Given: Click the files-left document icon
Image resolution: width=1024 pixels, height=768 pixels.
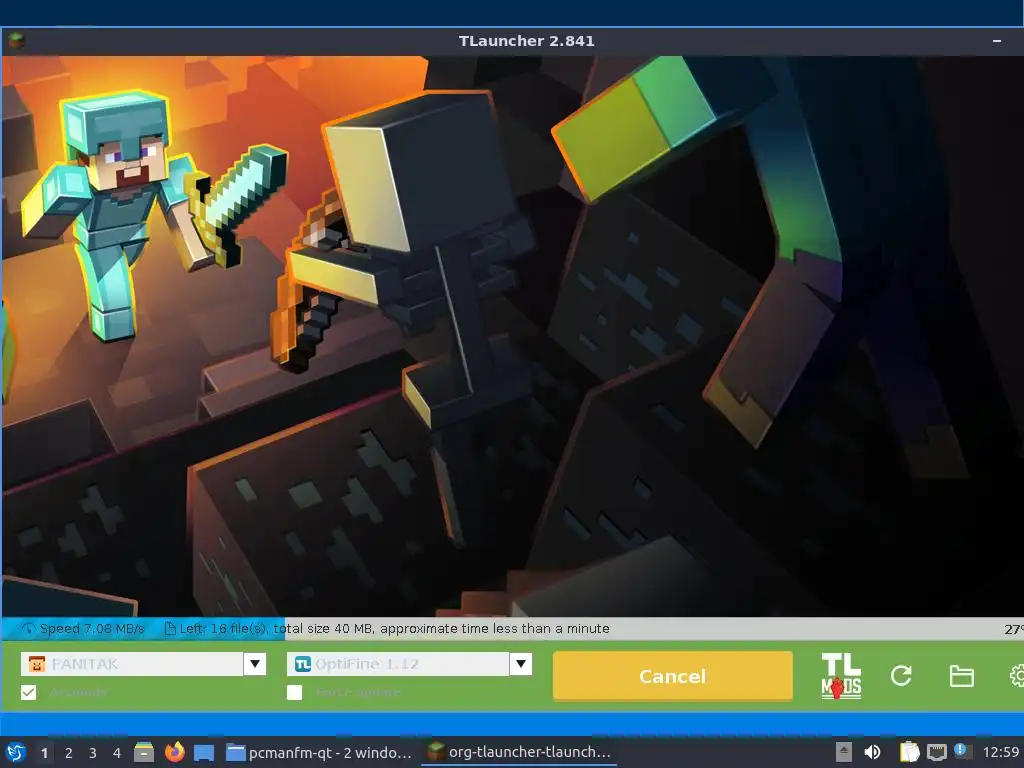Looking at the screenshot, I should tap(170, 628).
